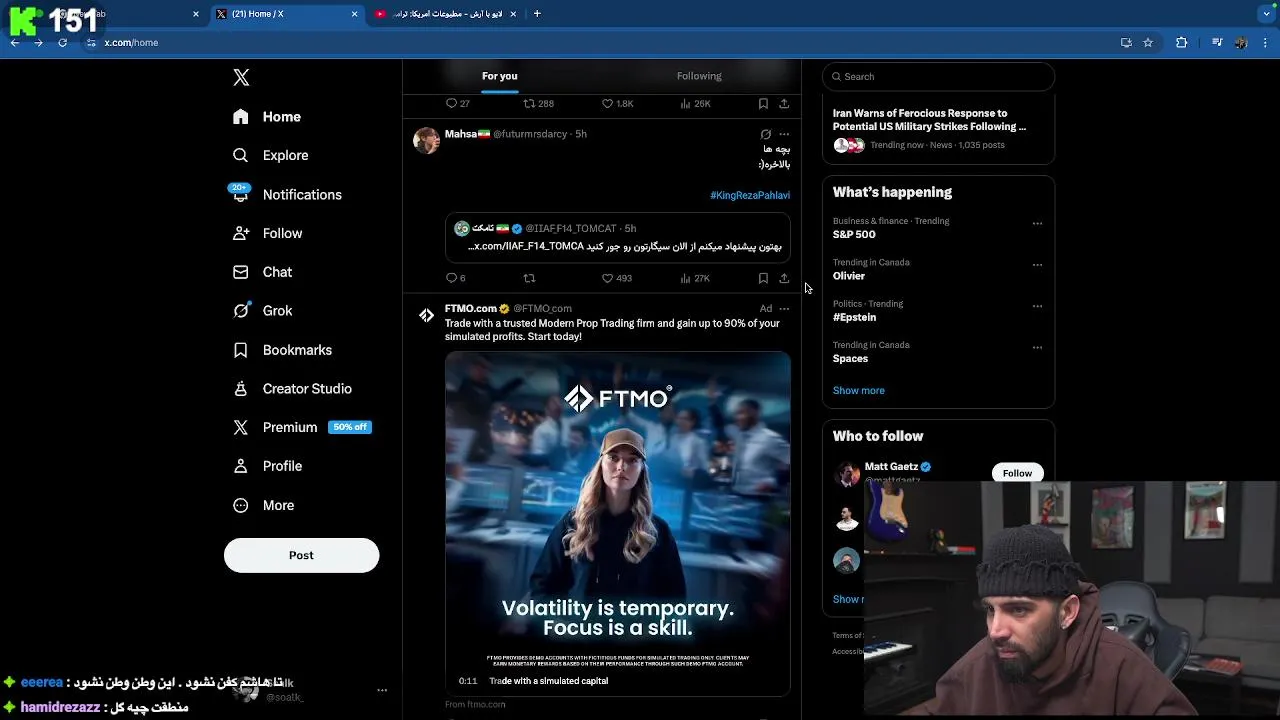Open more options for the S&P 500 trend
The height and width of the screenshot is (720, 1280).
click(1037, 224)
